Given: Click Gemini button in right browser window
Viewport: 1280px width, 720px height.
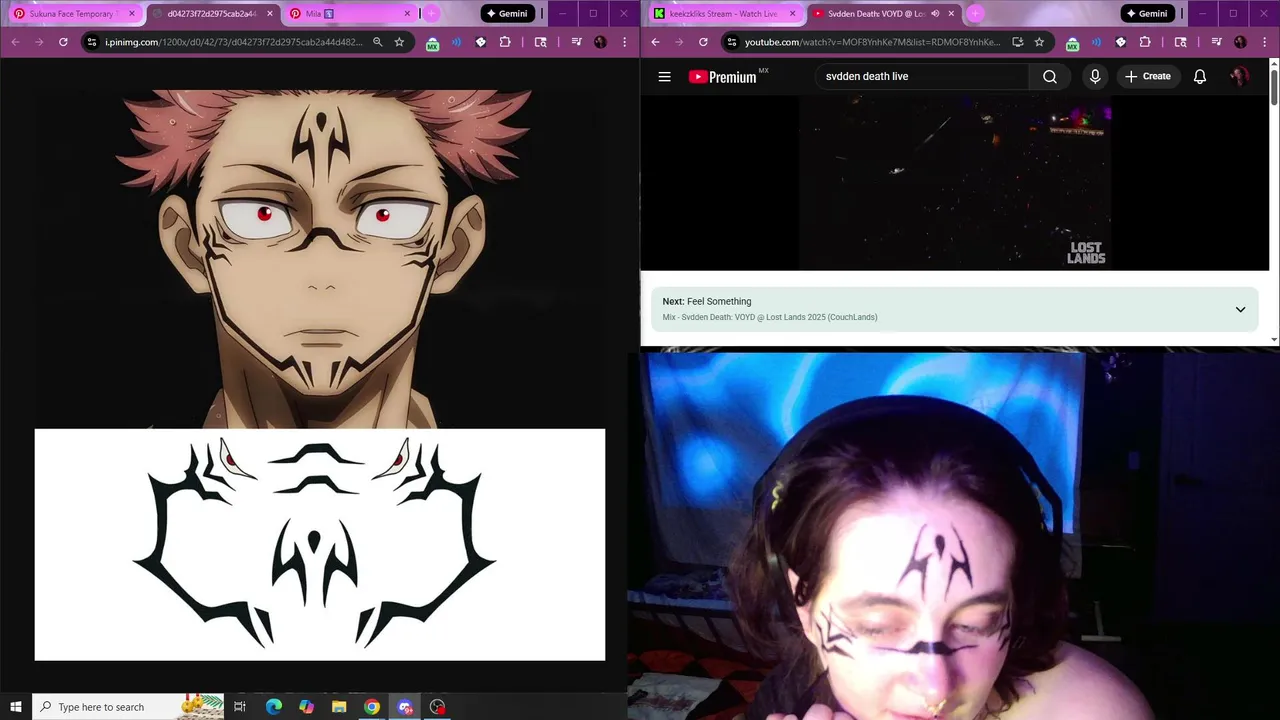Looking at the screenshot, I should tap(1147, 14).
